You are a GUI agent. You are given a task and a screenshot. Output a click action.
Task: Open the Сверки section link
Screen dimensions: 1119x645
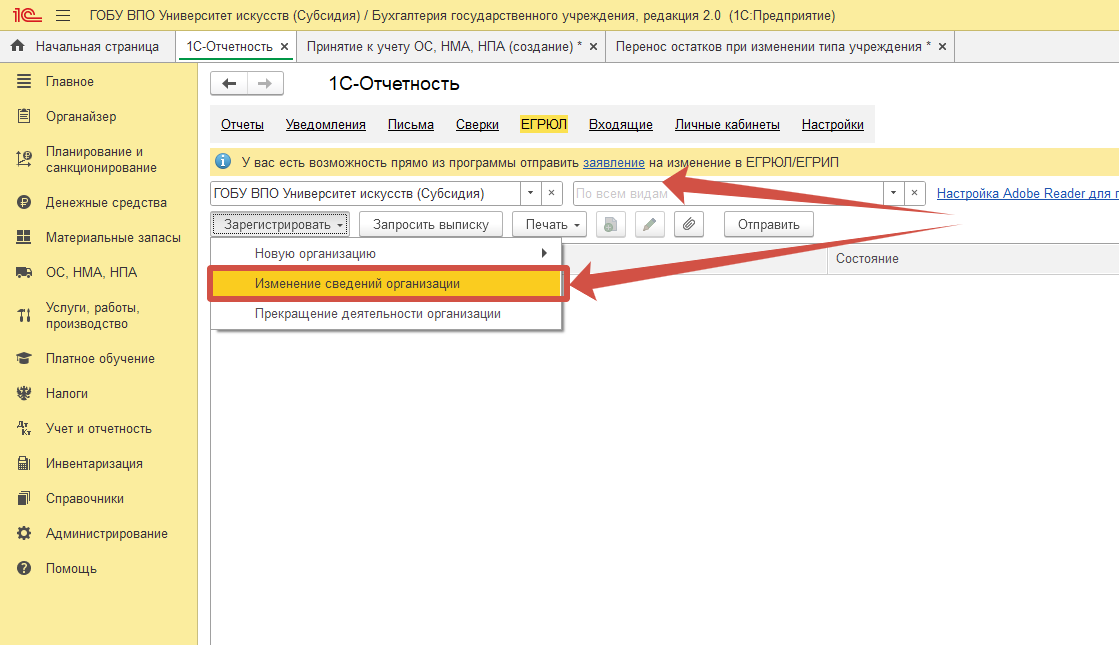(477, 125)
